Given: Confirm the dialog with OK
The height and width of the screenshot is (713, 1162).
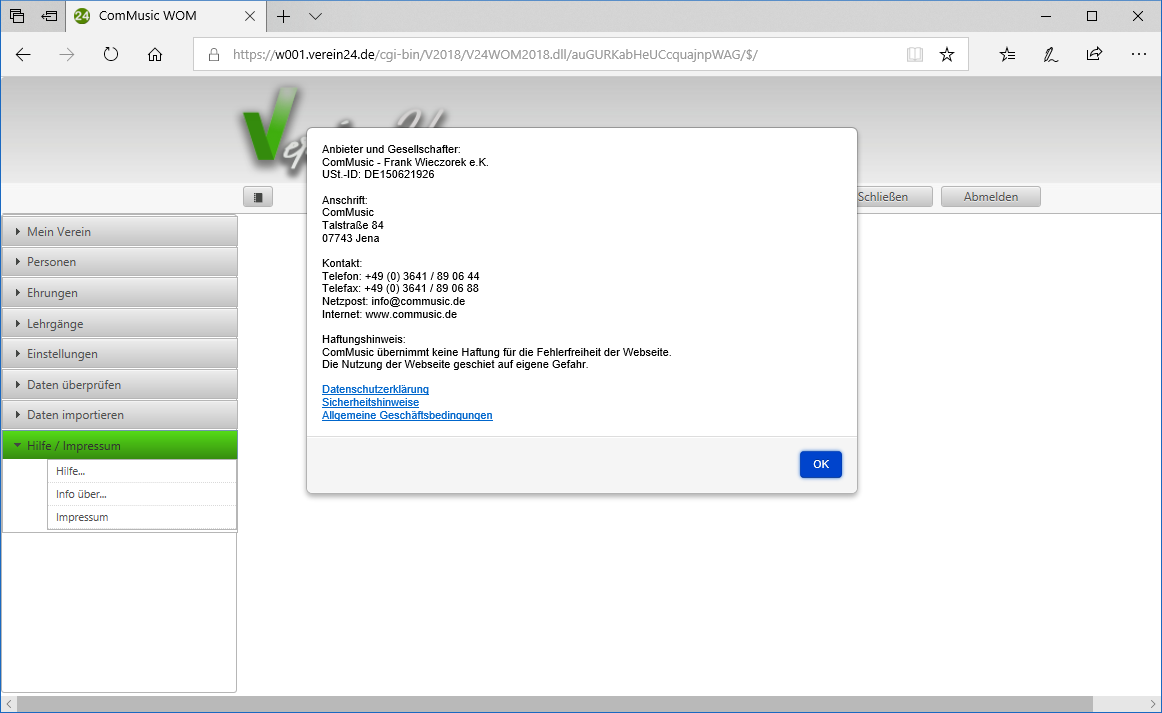Looking at the screenshot, I should (820, 464).
